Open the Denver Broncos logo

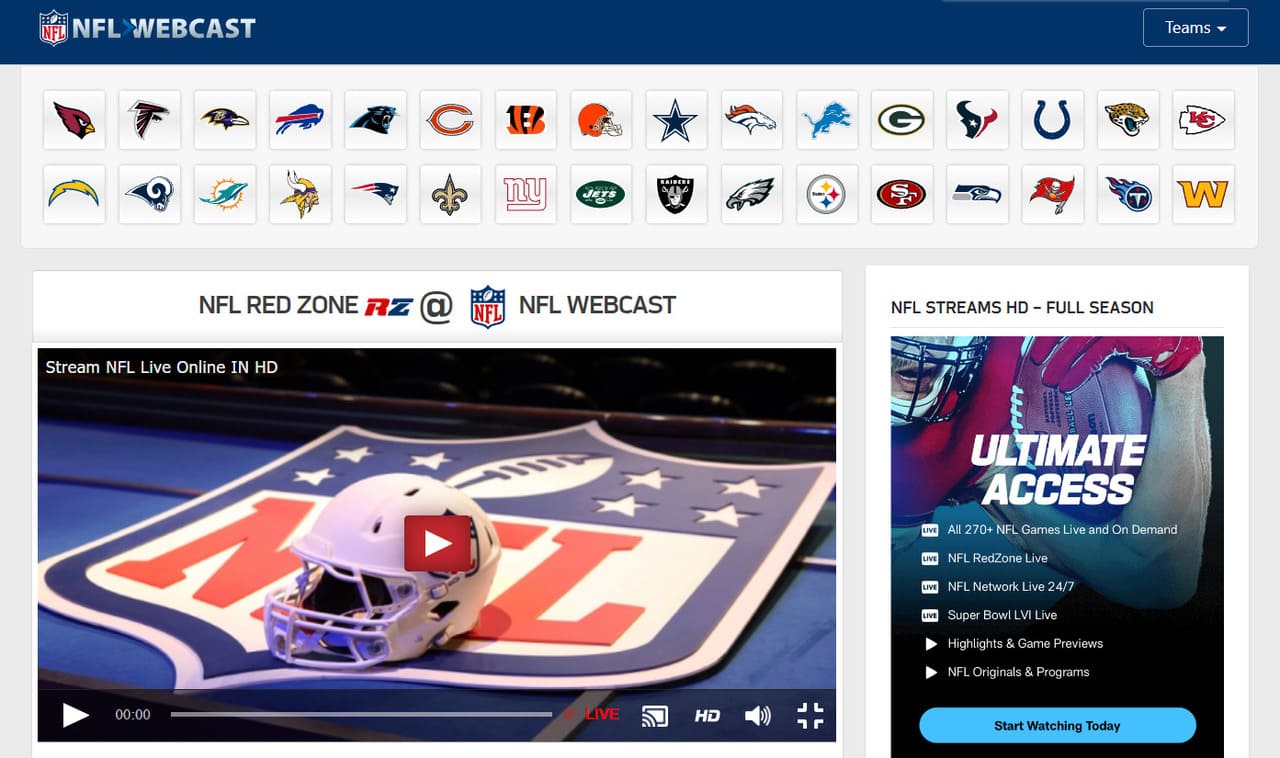[x=752, y=120]
